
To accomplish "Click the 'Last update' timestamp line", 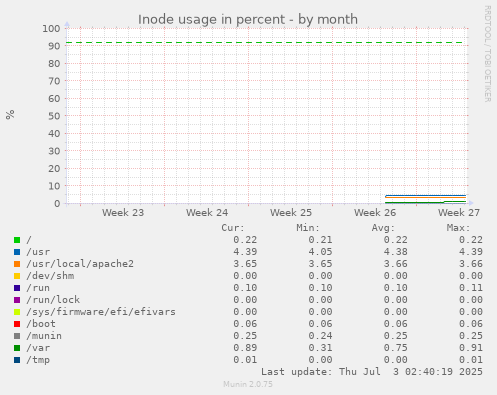I will click(x=372, y=372).
